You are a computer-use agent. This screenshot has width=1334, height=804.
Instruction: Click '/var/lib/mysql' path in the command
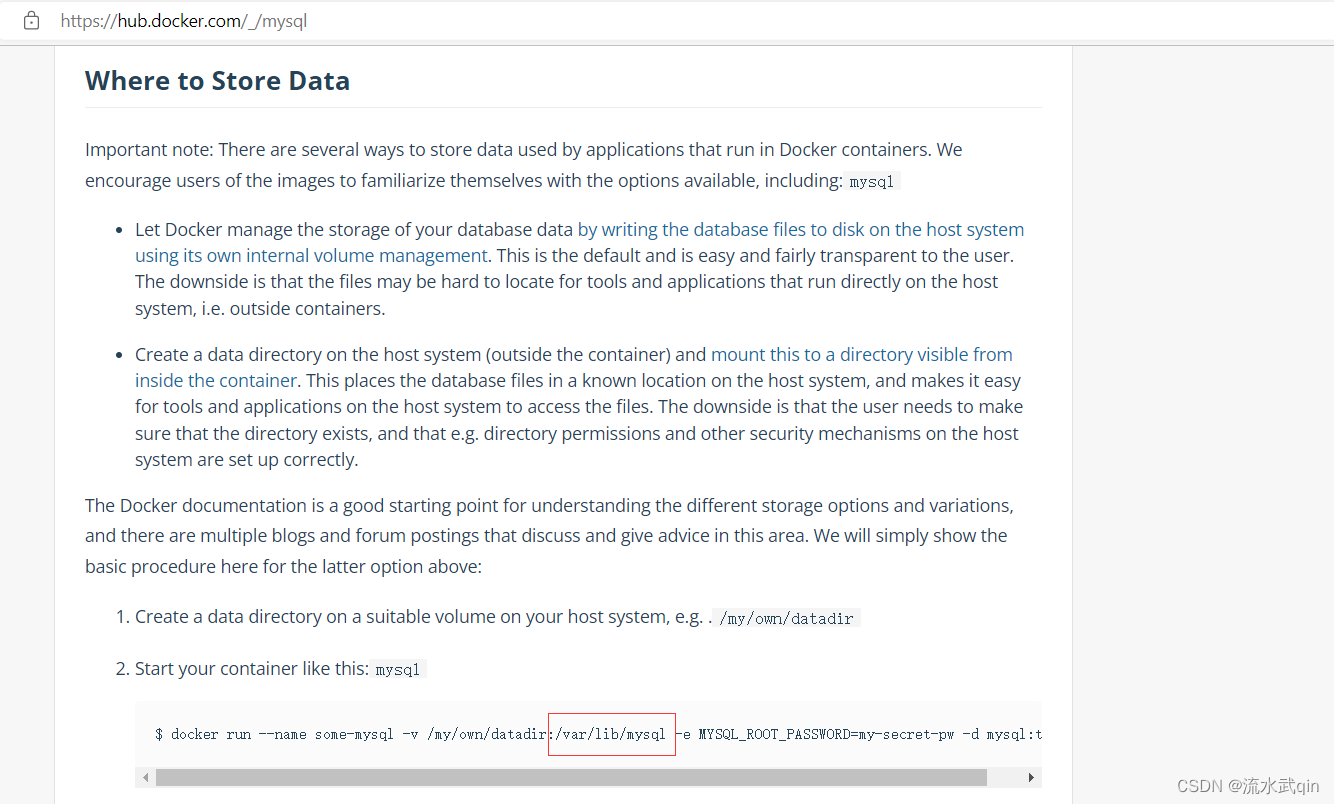(x=611, y=734)
